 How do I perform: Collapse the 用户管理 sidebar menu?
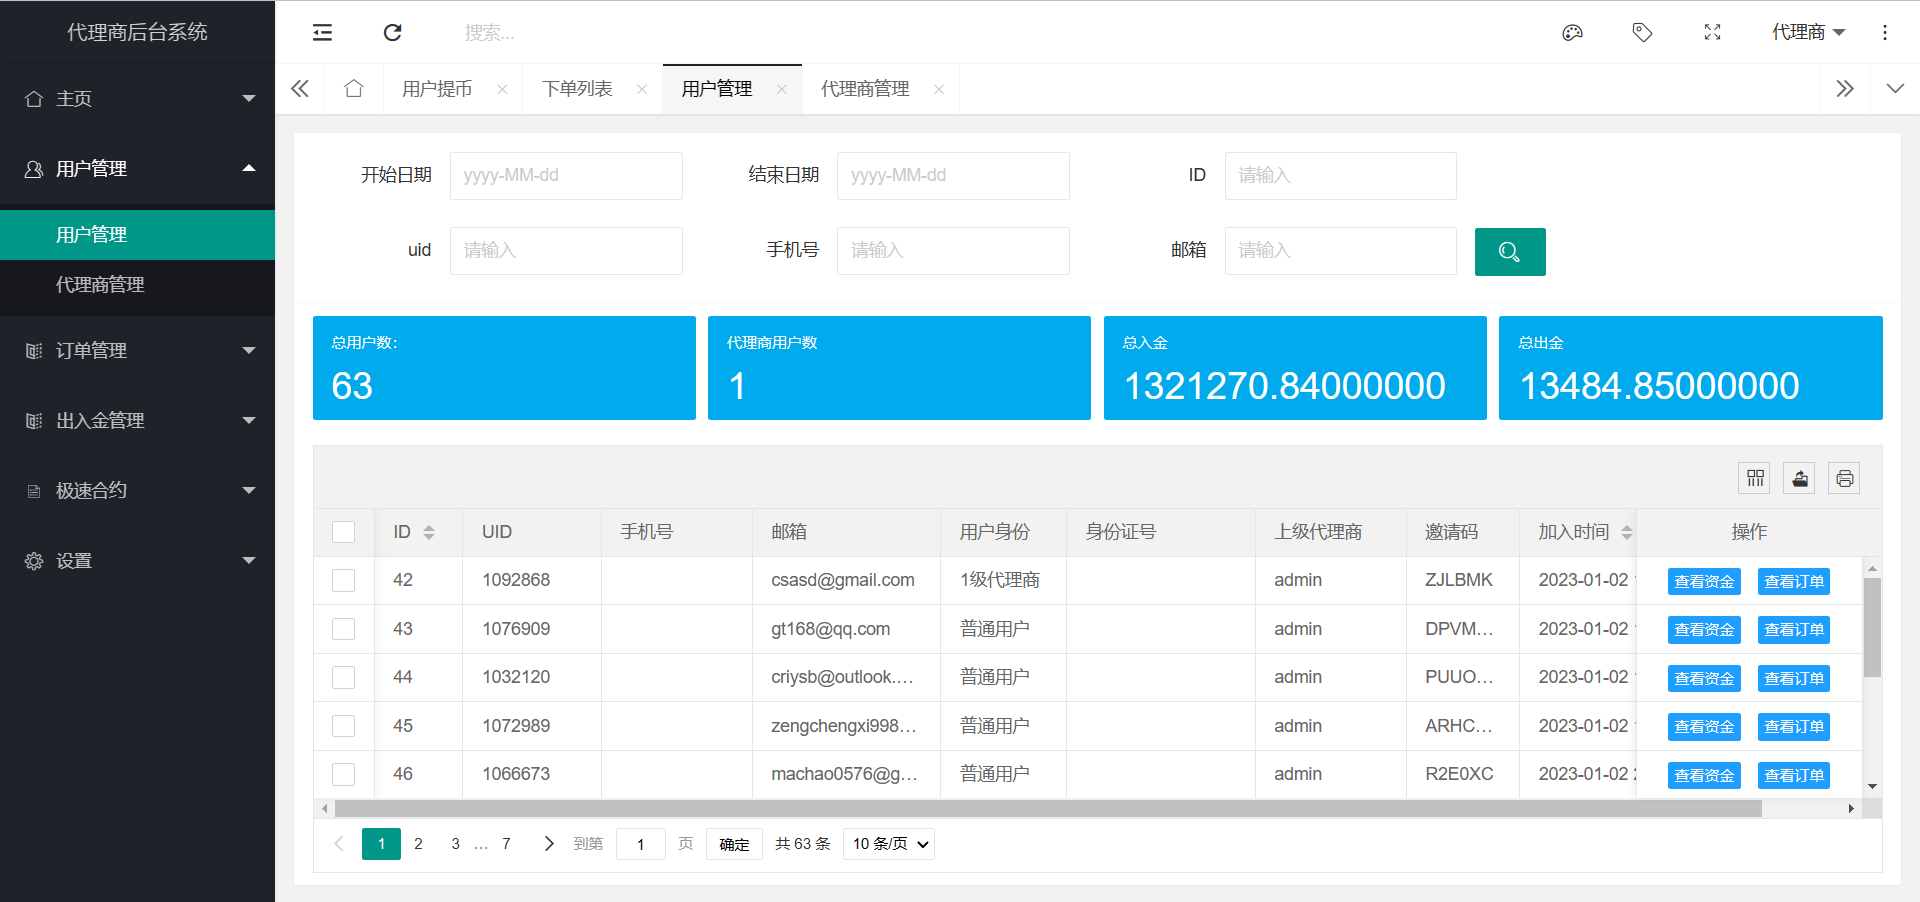tap(137, 168)
